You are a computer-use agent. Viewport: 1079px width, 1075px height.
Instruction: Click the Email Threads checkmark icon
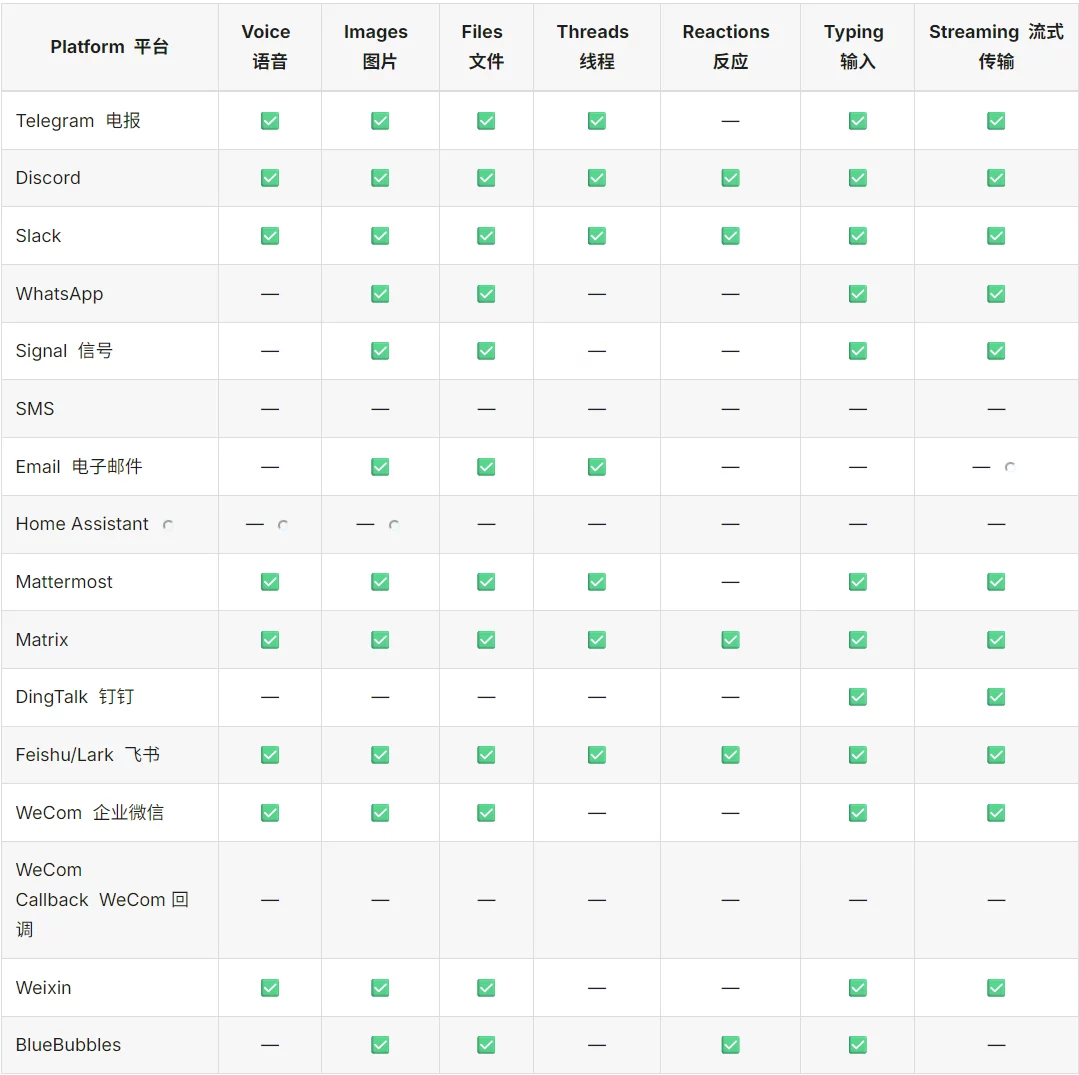(597, 467)
